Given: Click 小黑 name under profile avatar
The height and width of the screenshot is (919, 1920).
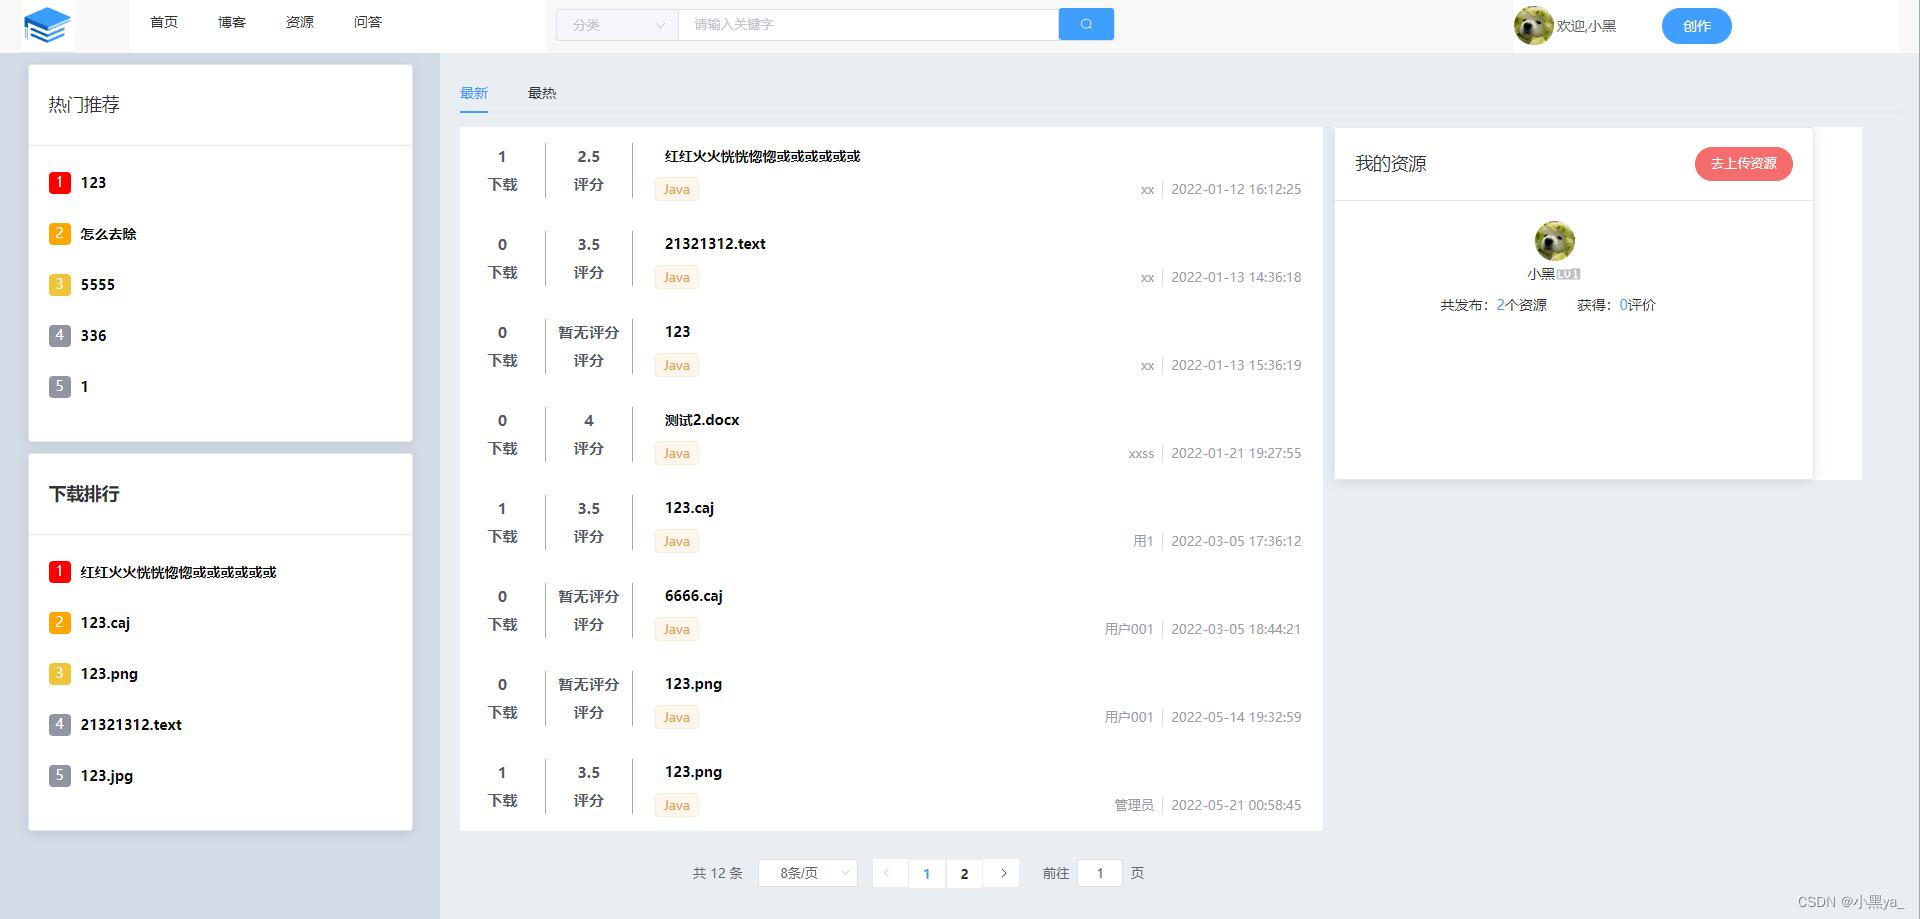Looking at the screenshot, I should pos(1541,274).
